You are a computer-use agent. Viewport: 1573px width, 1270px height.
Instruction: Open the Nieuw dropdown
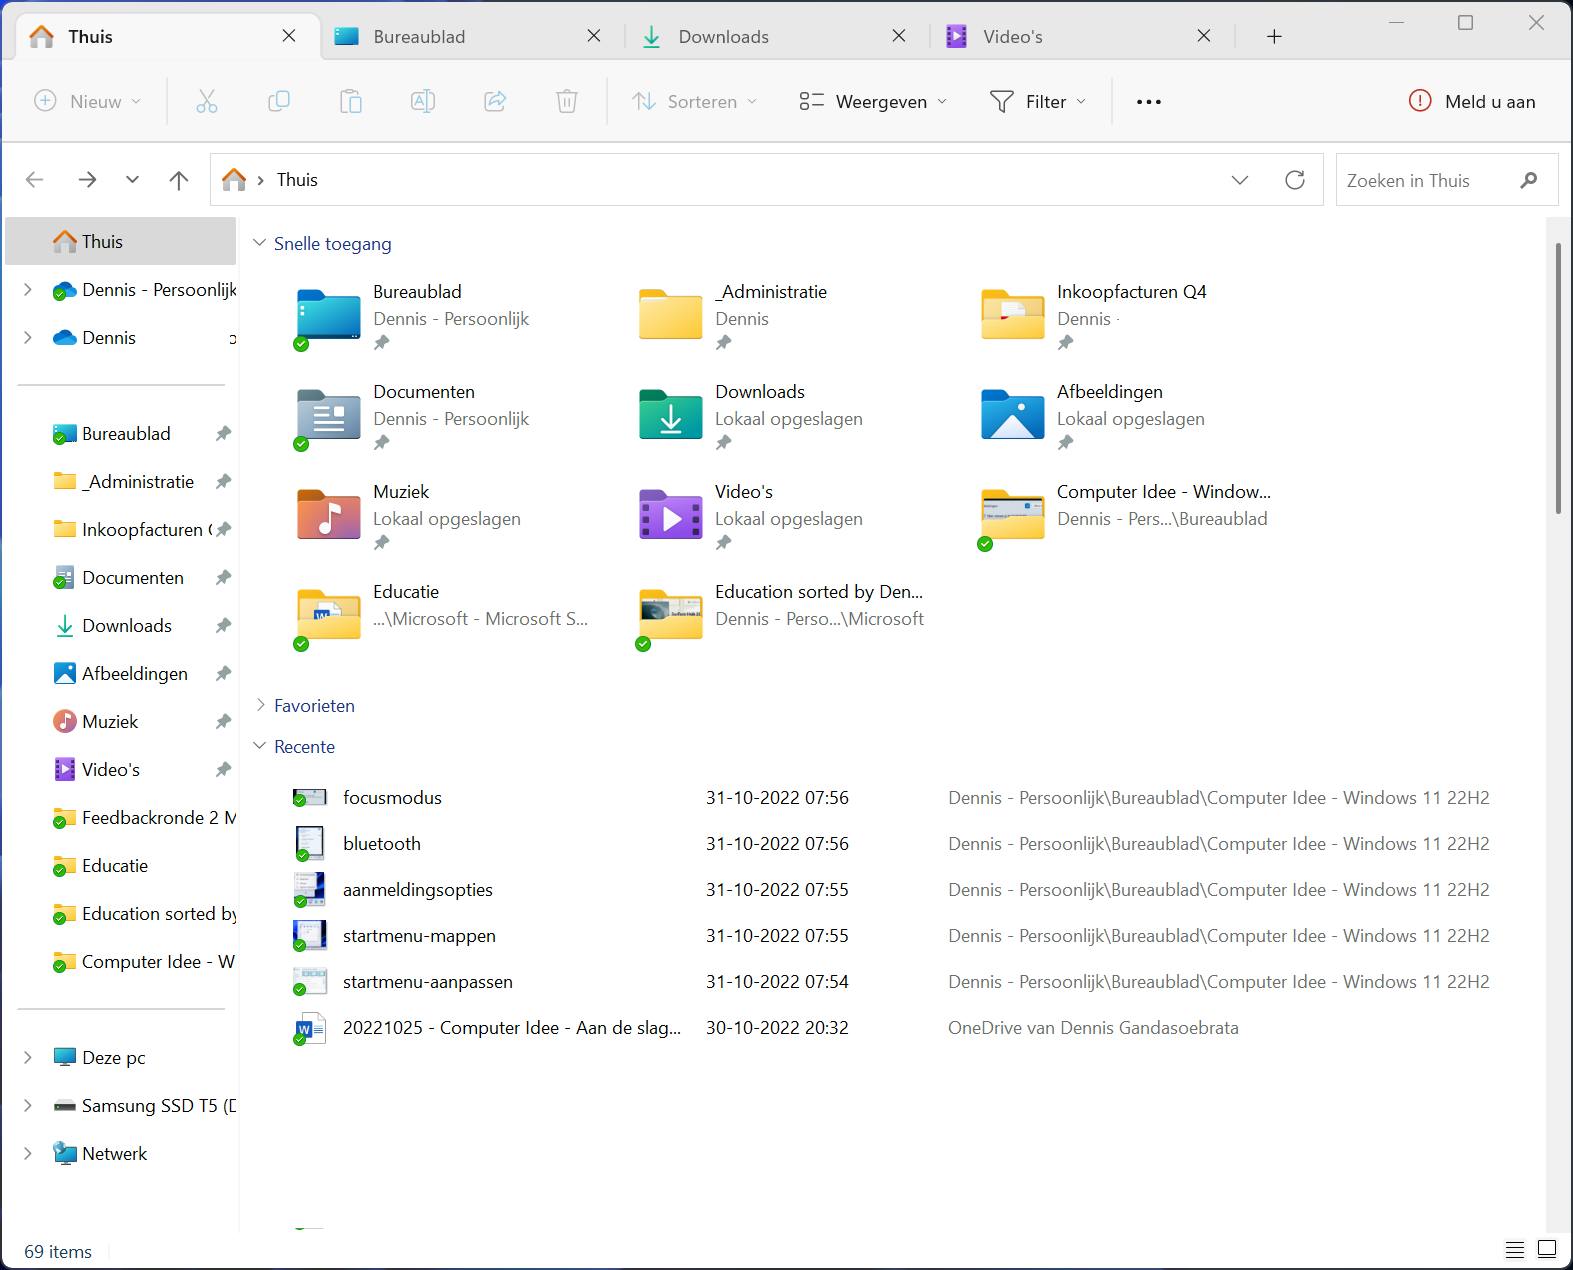(x=88, y=101)
